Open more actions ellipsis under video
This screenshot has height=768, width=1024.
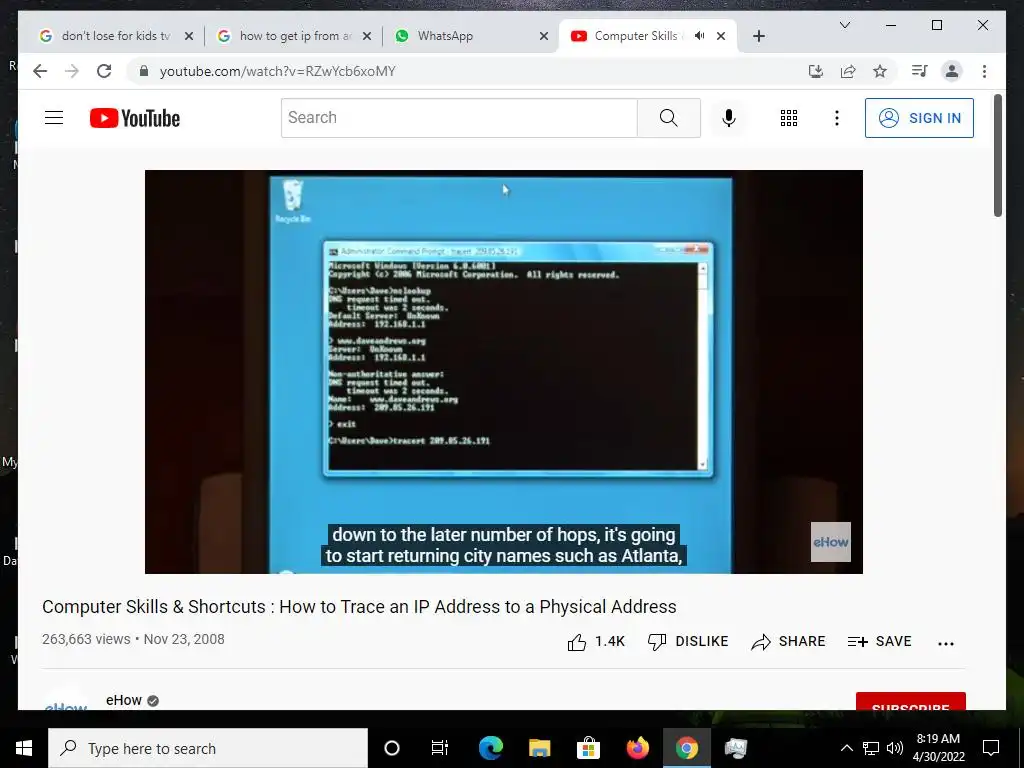coord(946,643)
